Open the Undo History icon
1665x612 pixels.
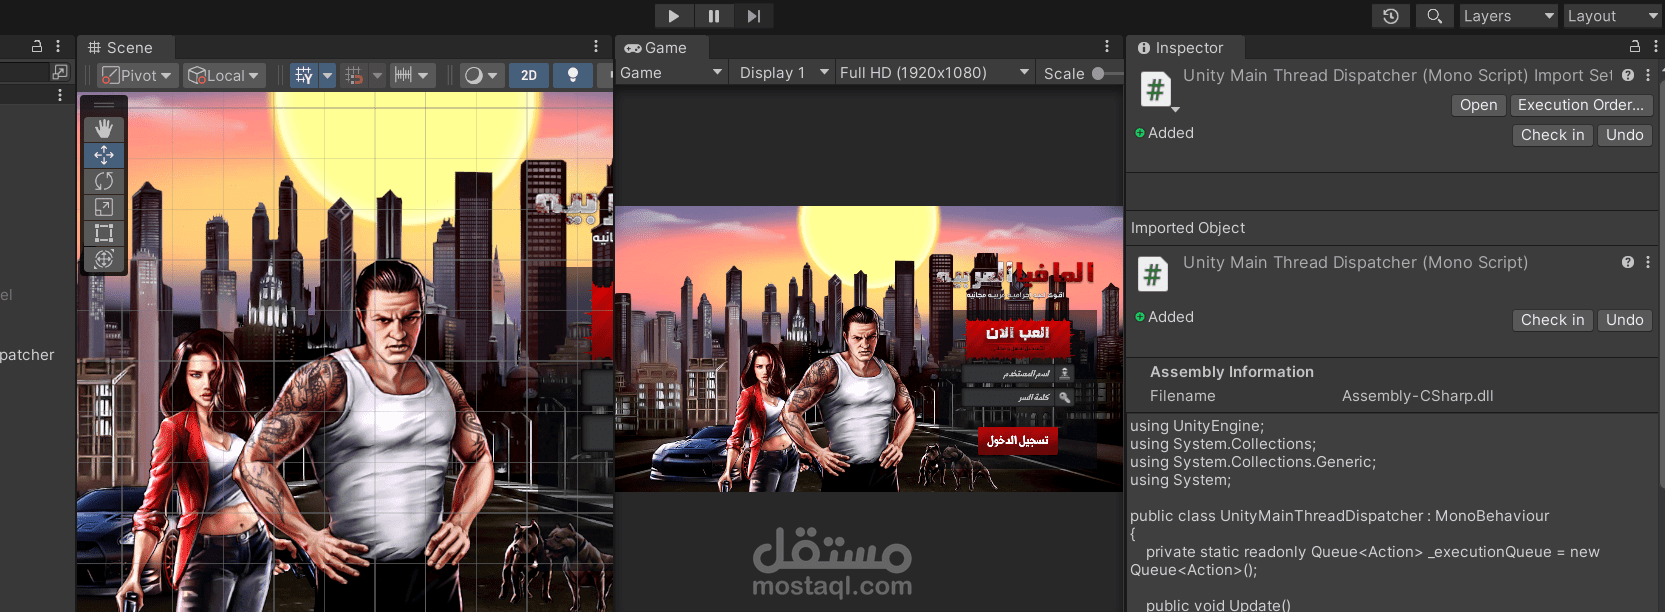1391,16
